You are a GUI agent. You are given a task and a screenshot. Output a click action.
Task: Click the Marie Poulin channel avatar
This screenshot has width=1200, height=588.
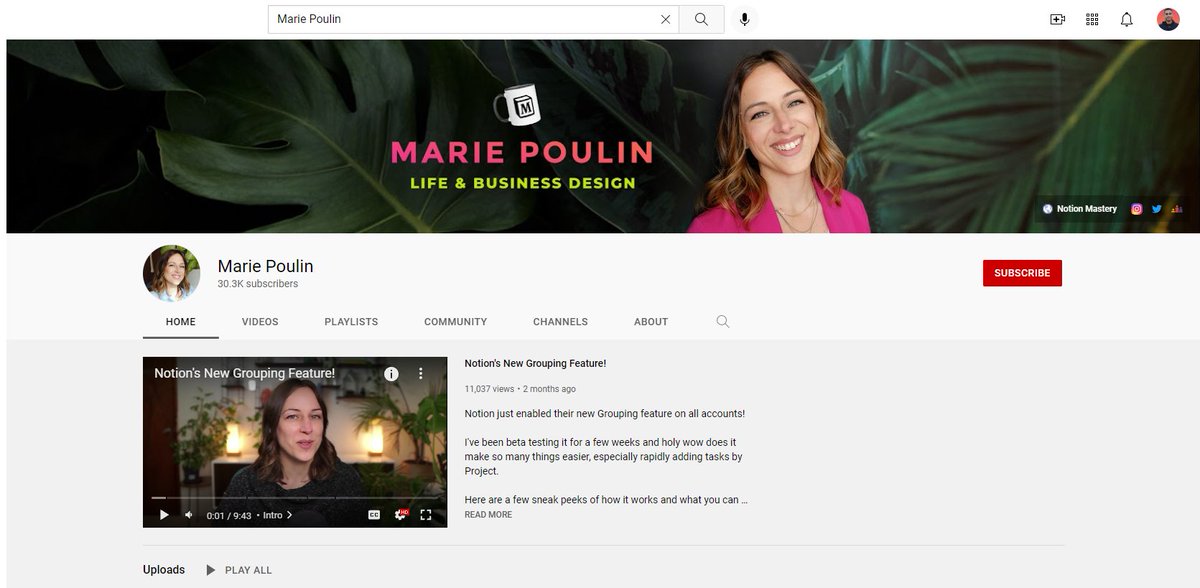pos(171,273)
